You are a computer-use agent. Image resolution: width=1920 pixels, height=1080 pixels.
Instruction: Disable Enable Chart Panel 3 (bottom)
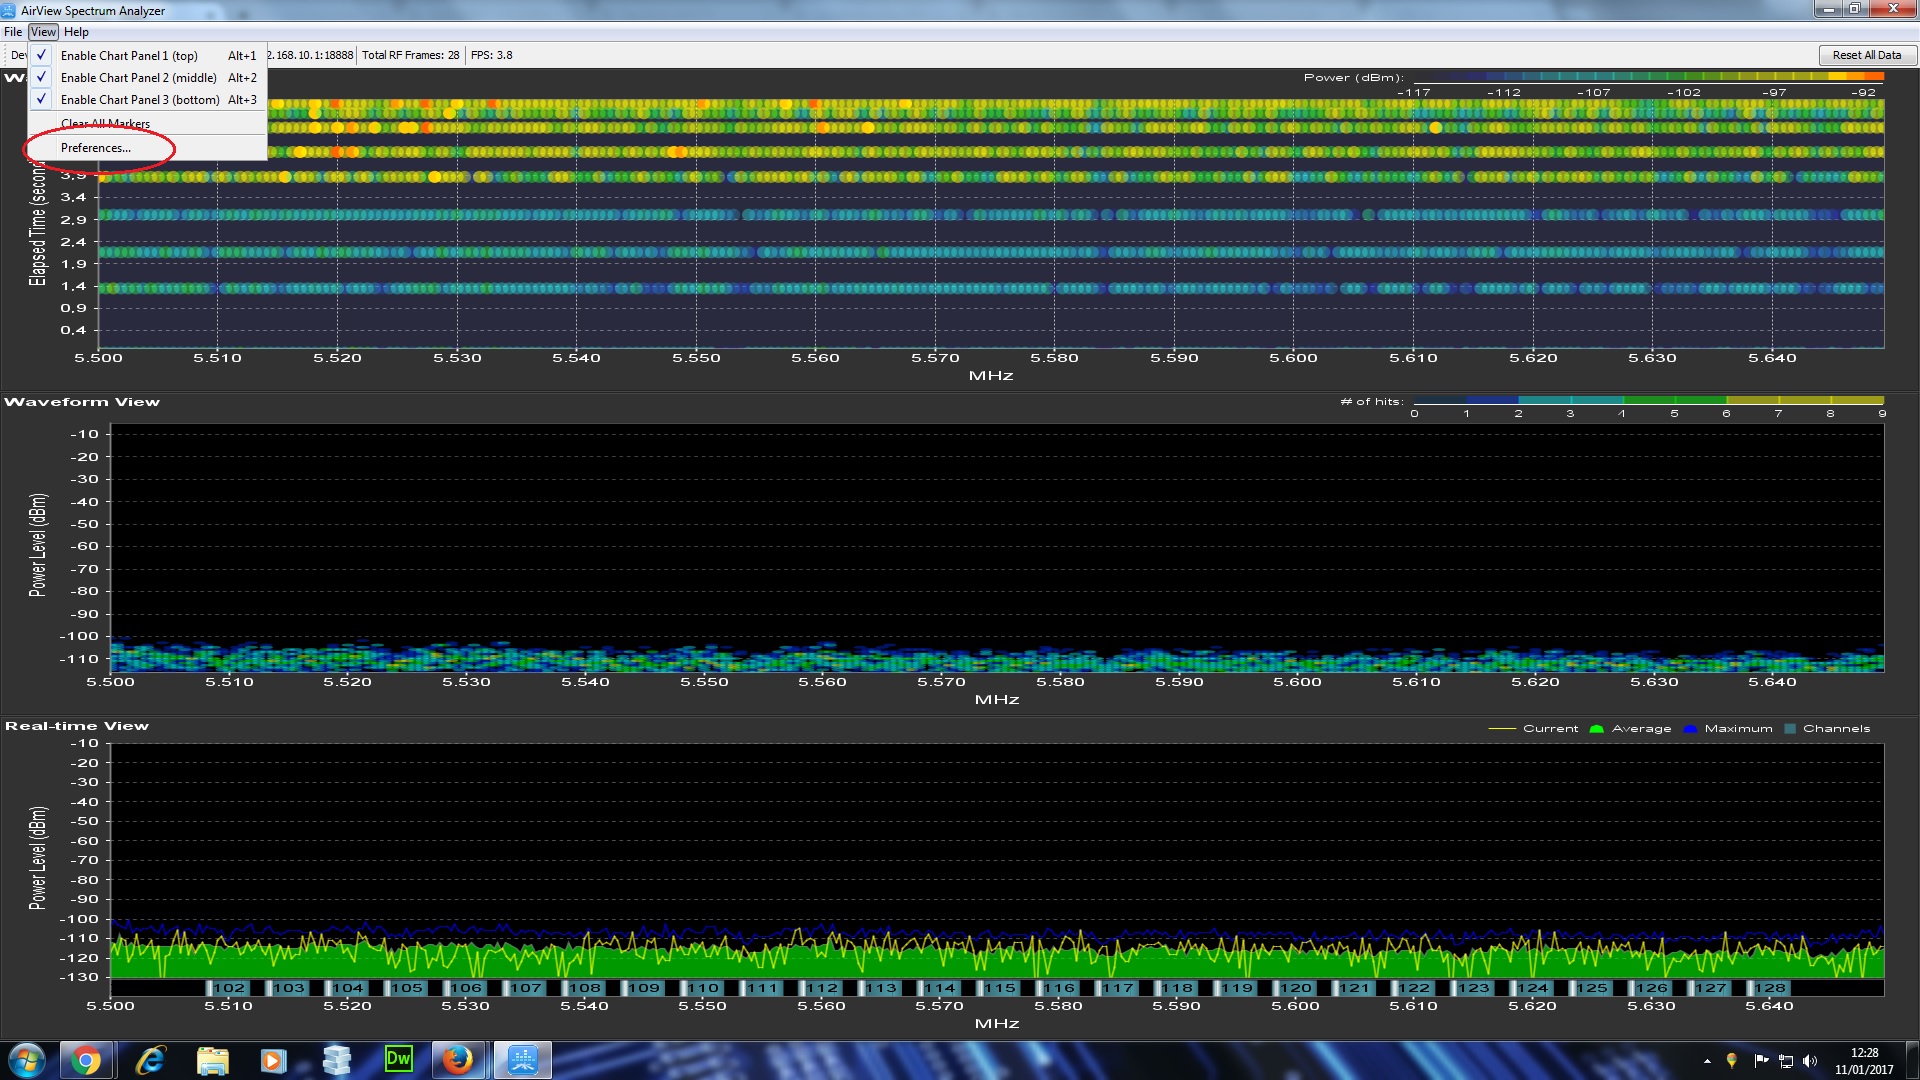(x=140, y=100)
